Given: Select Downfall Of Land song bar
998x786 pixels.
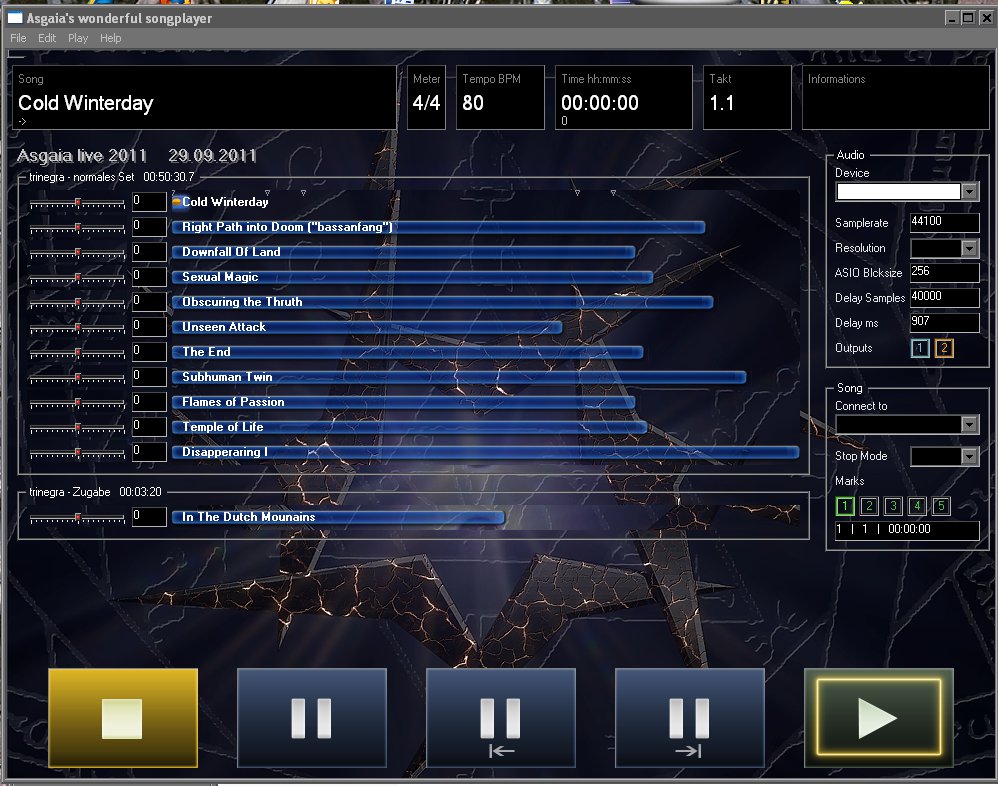Looking at the screenshot, I should 403,252.
